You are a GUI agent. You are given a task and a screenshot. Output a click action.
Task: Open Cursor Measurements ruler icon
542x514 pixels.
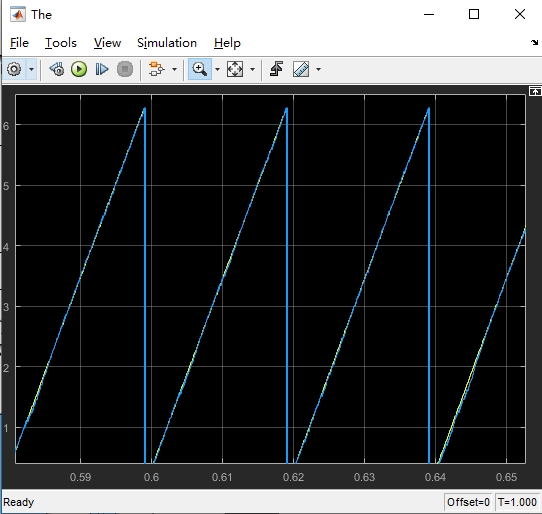point(301,69)
